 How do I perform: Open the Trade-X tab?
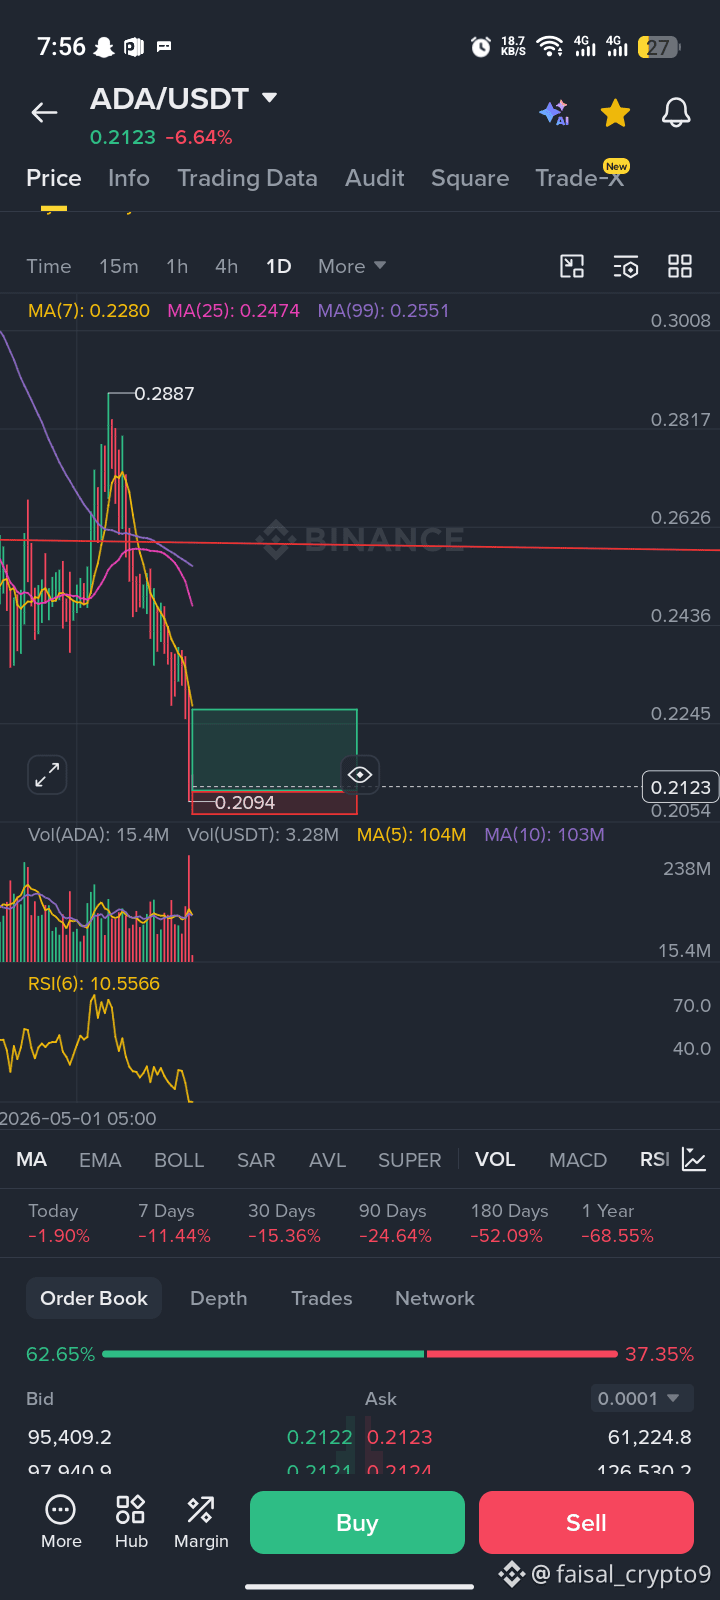[x=580, y=178]
